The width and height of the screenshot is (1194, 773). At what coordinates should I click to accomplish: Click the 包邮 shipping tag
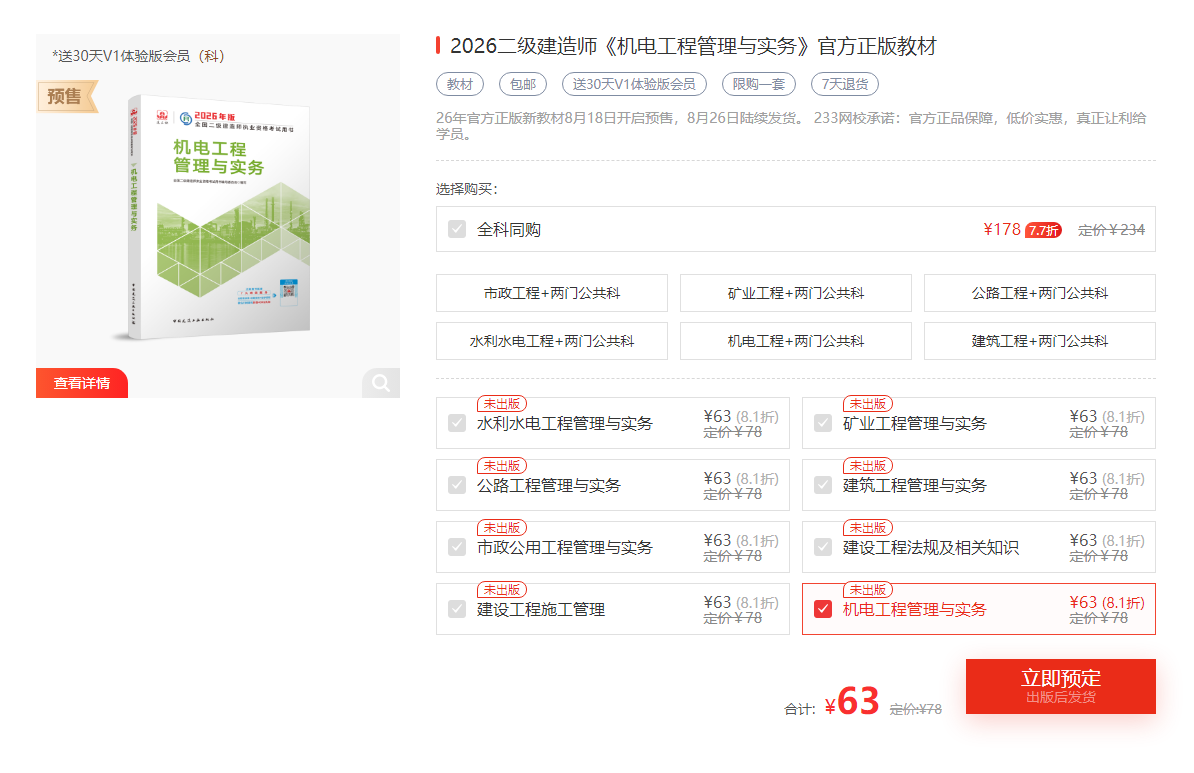[522, 84]
